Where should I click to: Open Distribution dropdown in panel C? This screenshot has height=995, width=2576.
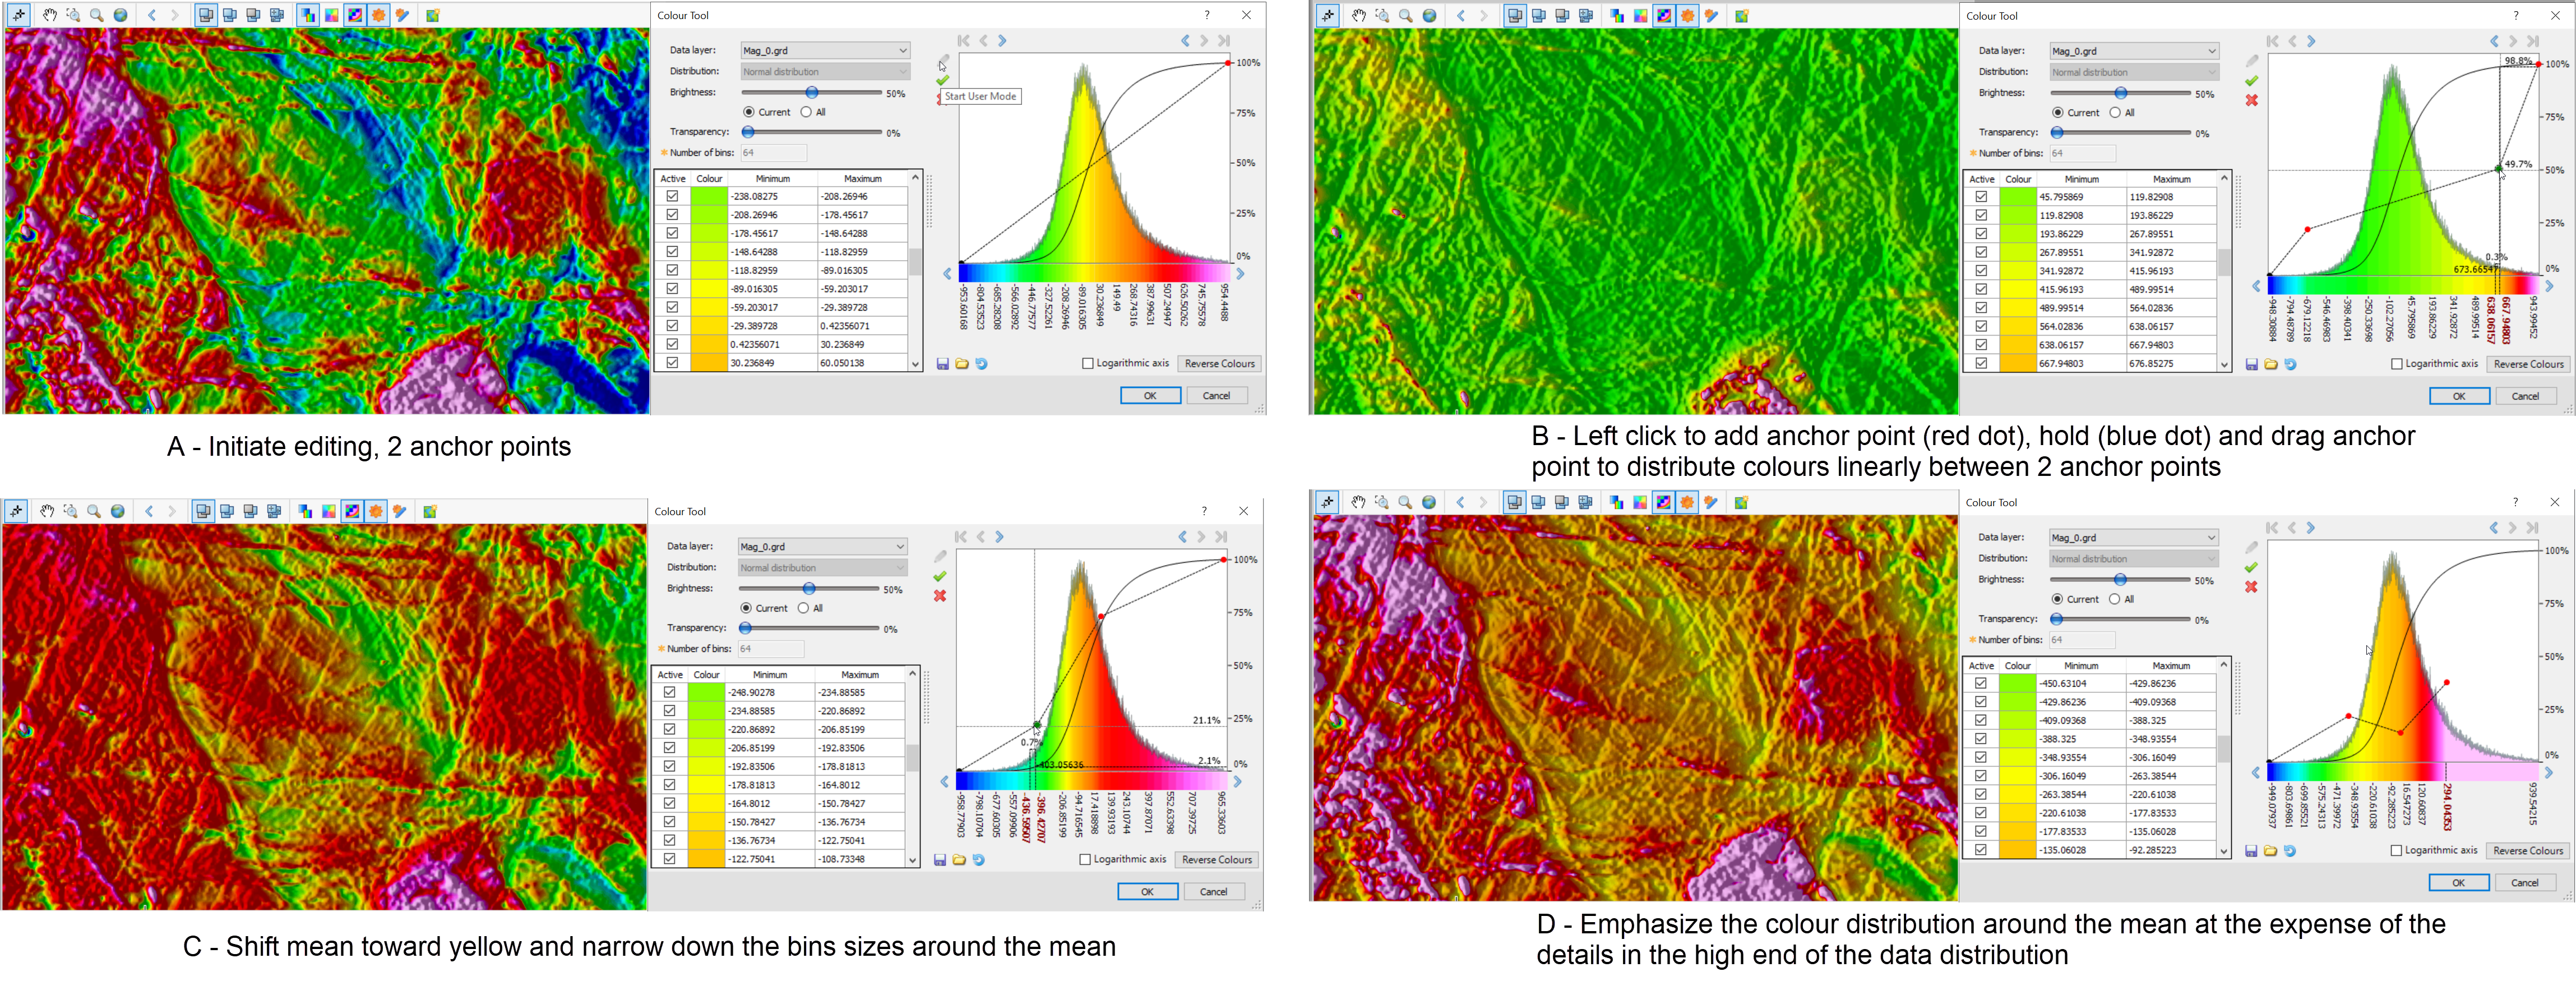point(822,567)
